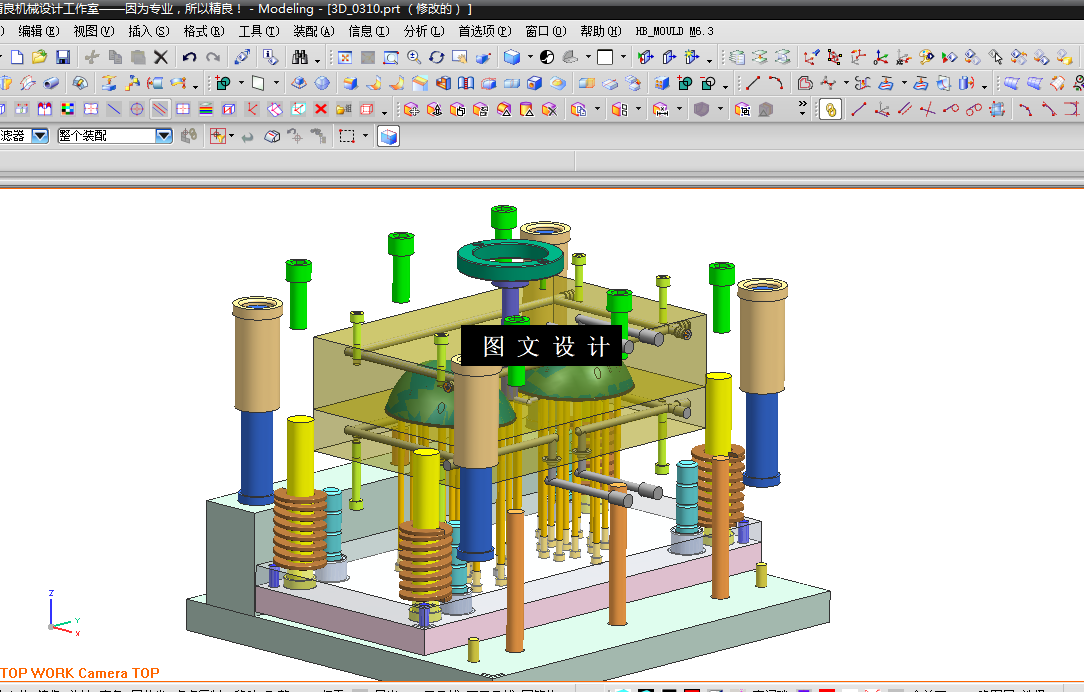1084x692 pixels.
Task: Expand the snap point filter dropdown arrow
Action: point(231,136)
